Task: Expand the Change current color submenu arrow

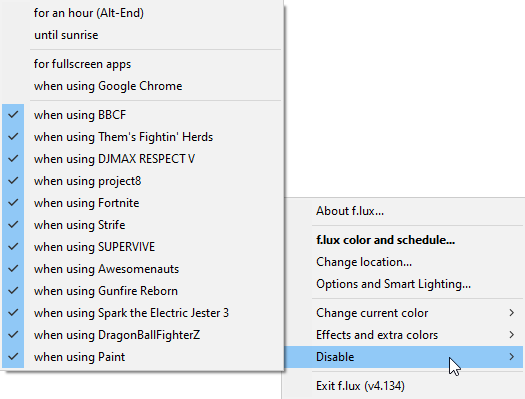Action: tap(511, 313)
